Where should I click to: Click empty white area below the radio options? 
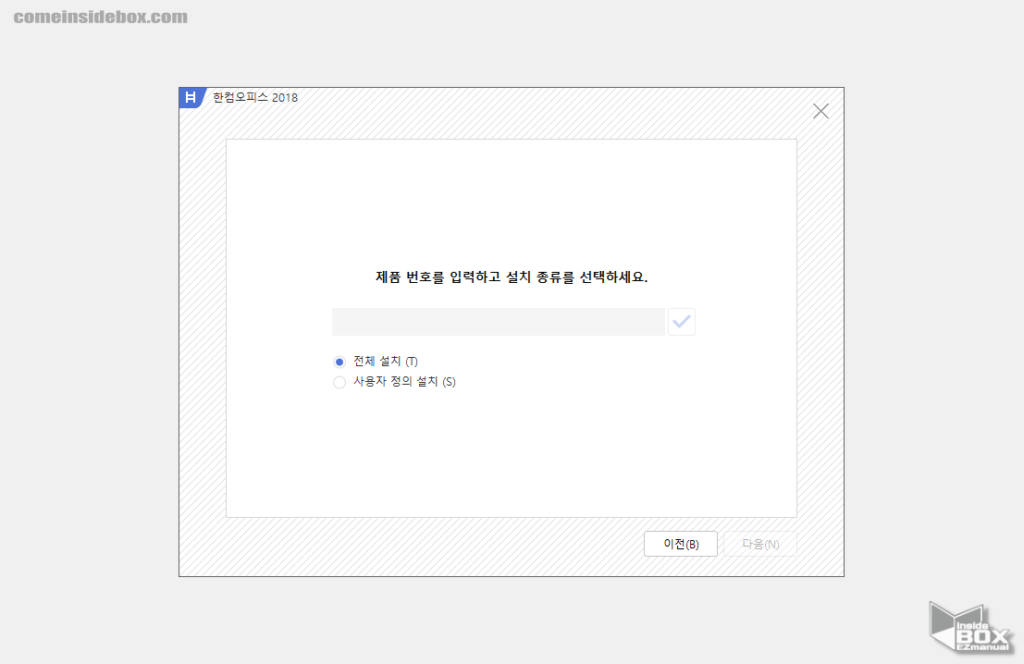click(x=510, y=450)
